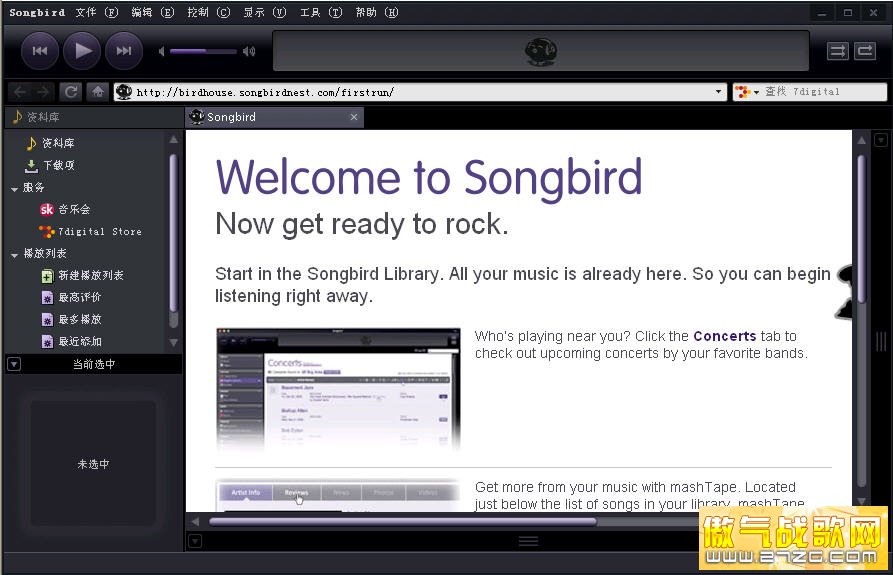
Task: Click the mashTape screenshot thumbnail
Action: 338,496
